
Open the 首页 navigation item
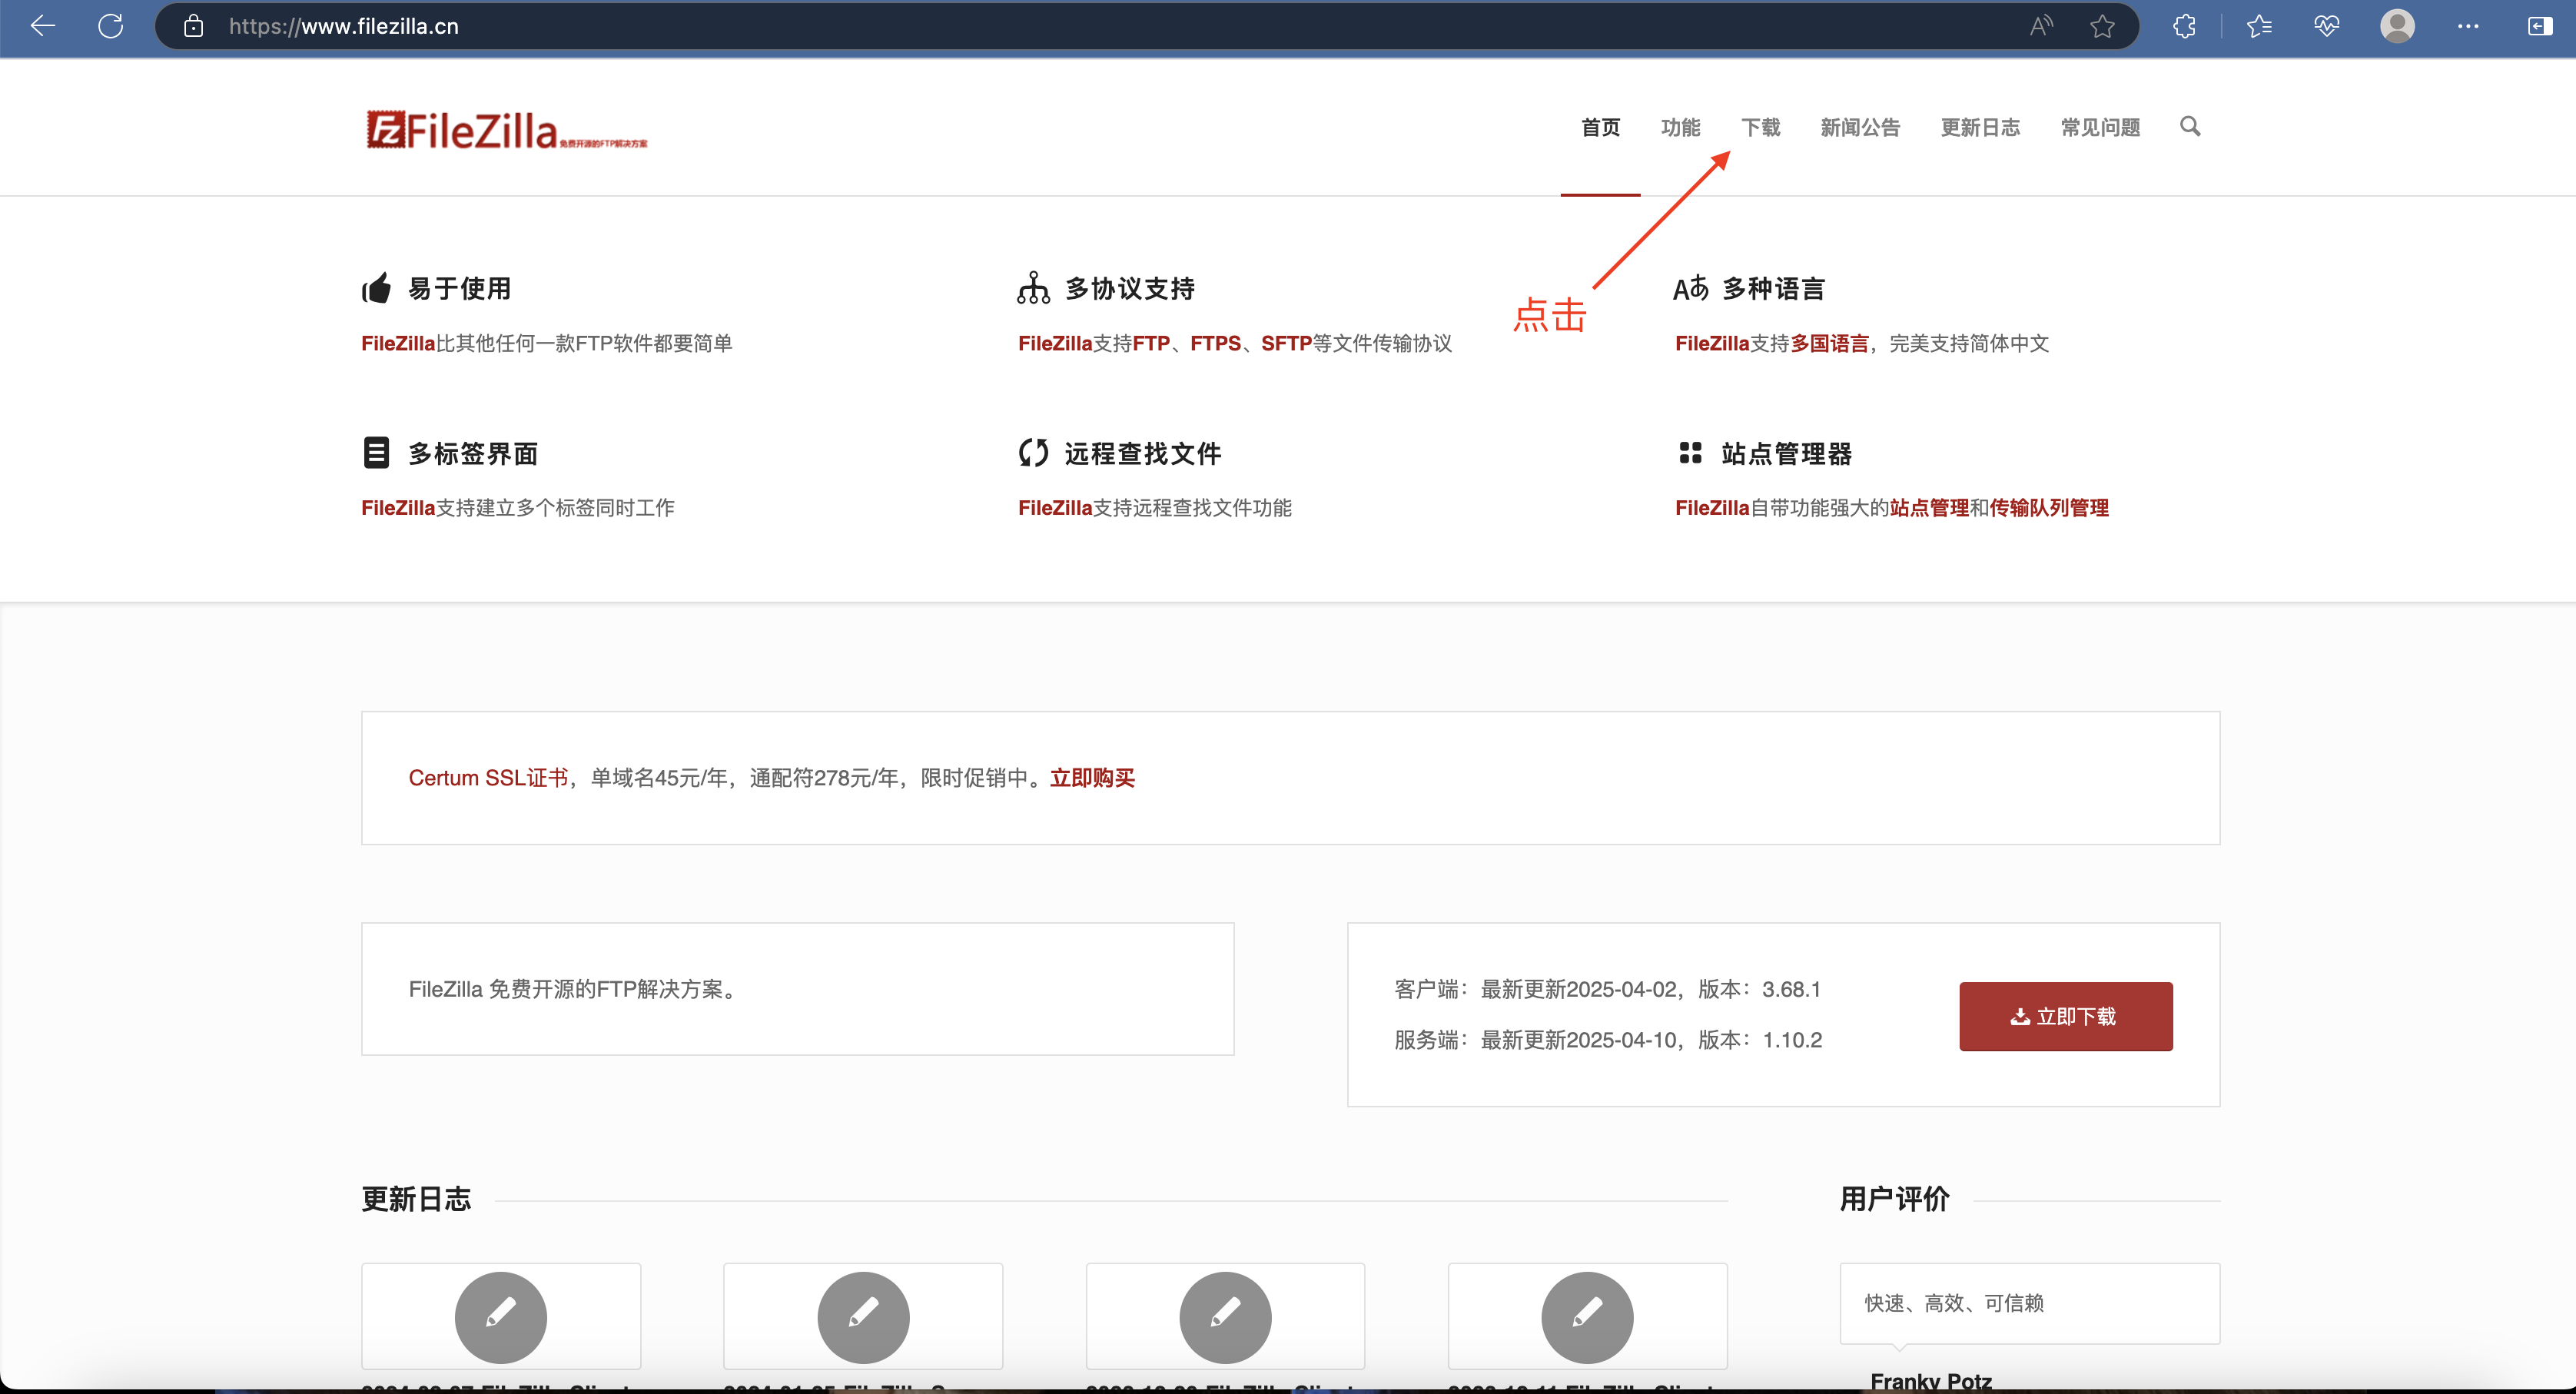(x=1600, y=127)
